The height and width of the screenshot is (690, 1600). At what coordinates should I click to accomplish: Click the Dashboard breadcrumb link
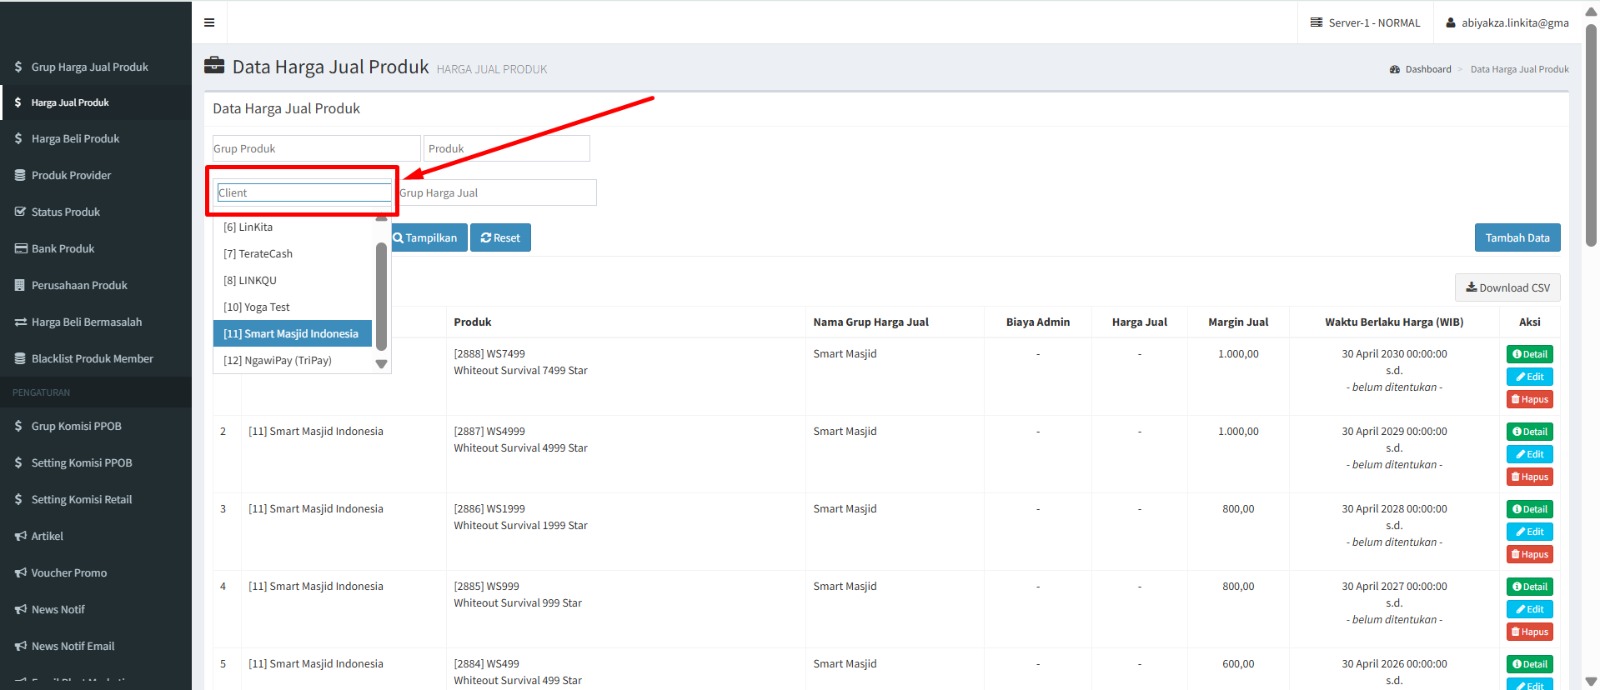point(1427,69)
